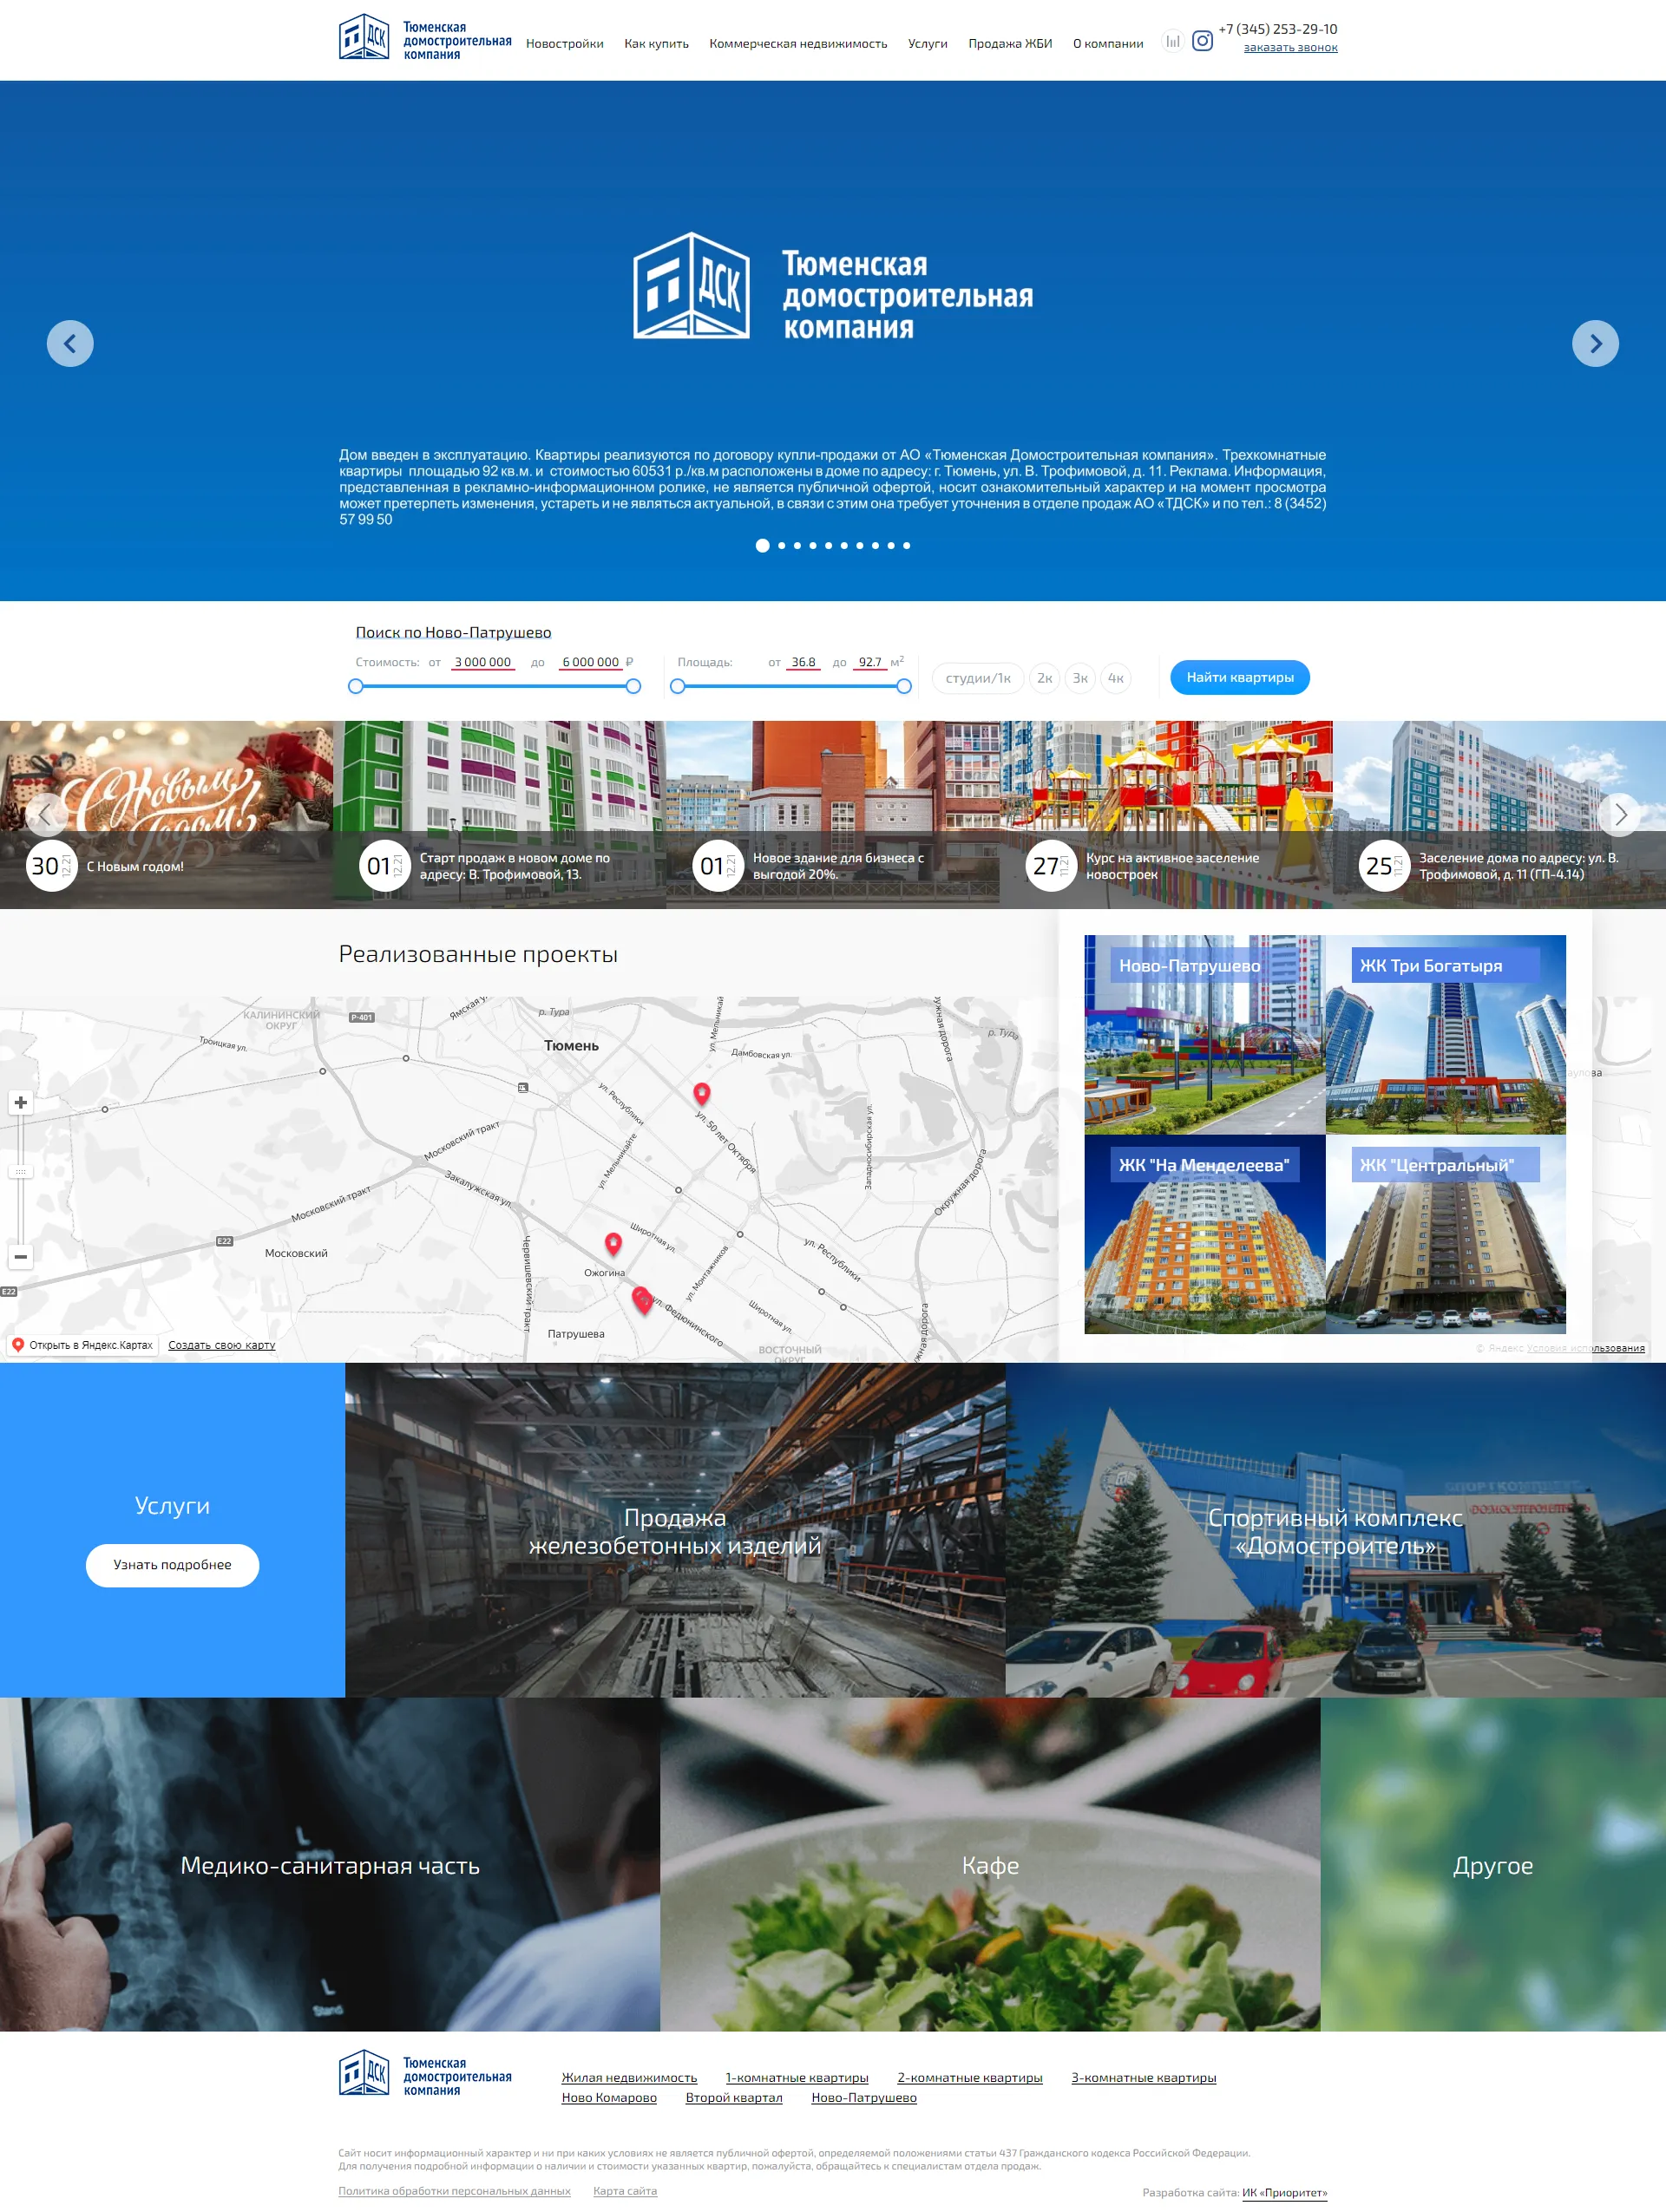This screenshot has height=2212, width=1666.
Task: Click phone number +7 (345) 253-29-10
Action: point(1277,29)
